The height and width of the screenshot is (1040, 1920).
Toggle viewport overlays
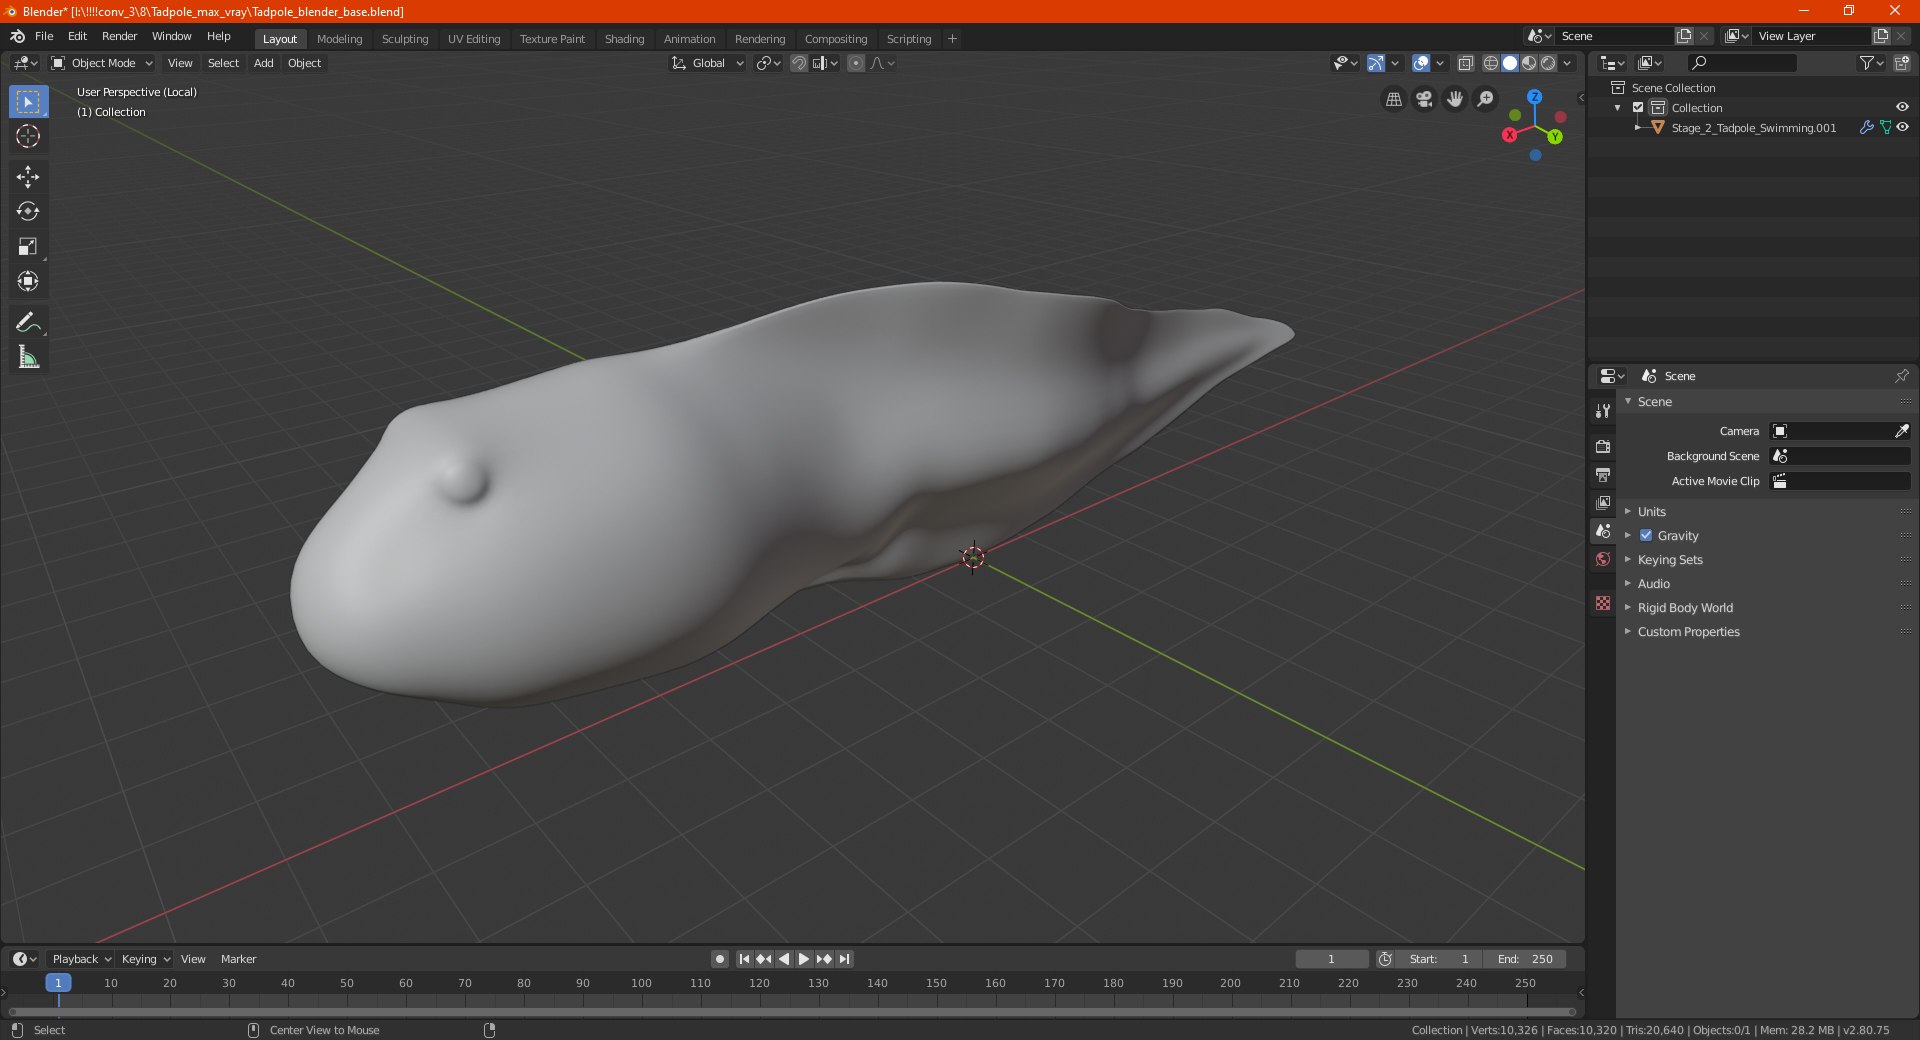pos(1421,63)
